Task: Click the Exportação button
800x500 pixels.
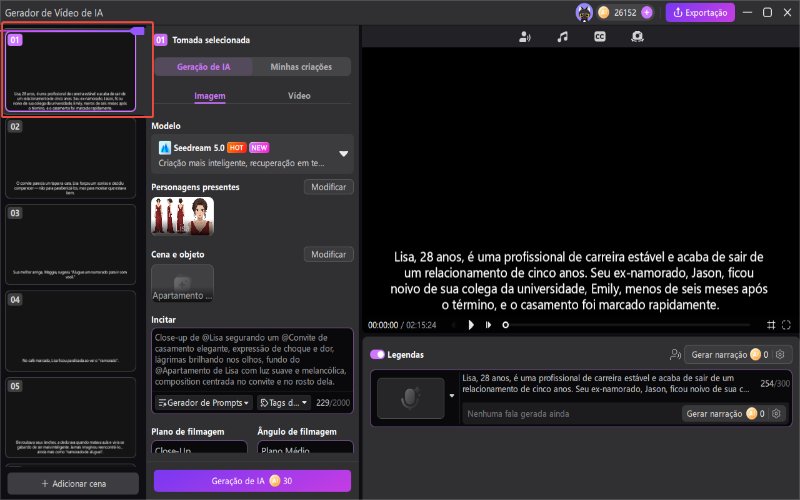Action: (700, 13)
